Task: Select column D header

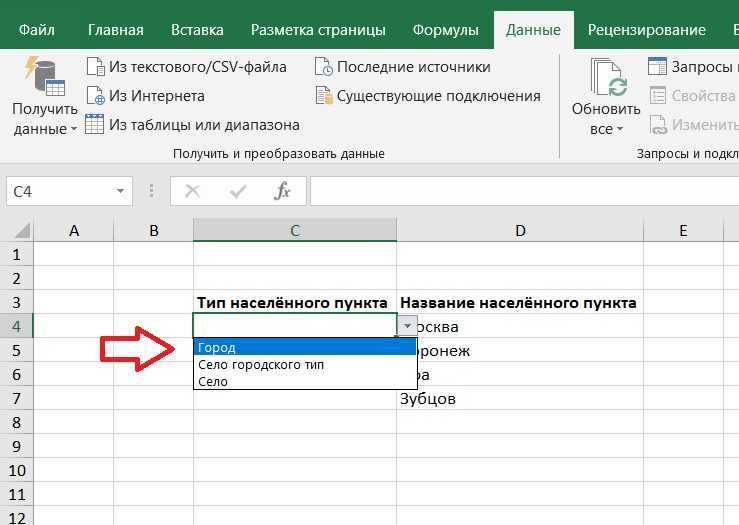Action: click(x=520, y=230)
